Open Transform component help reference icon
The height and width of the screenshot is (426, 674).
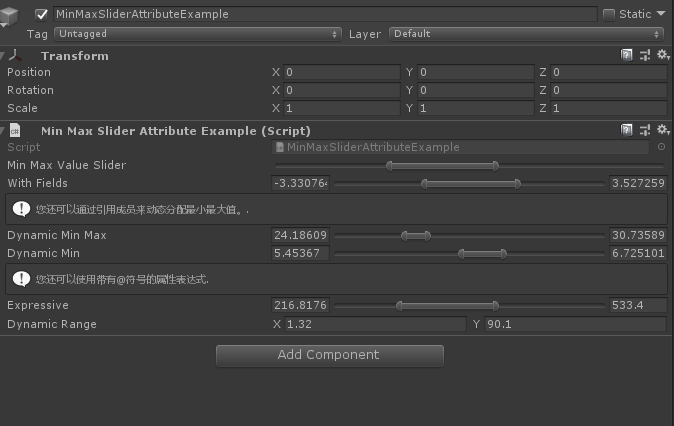click(x=627, y=56)
